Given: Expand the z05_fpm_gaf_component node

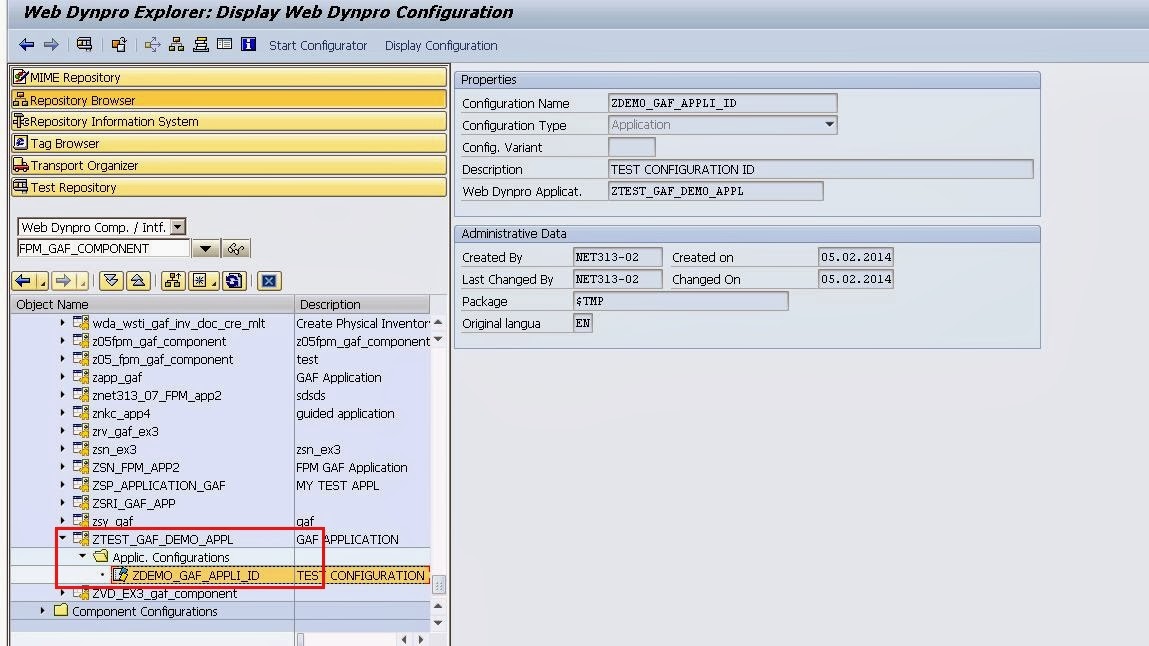Looking at the screenshot, I should [62, 359].
